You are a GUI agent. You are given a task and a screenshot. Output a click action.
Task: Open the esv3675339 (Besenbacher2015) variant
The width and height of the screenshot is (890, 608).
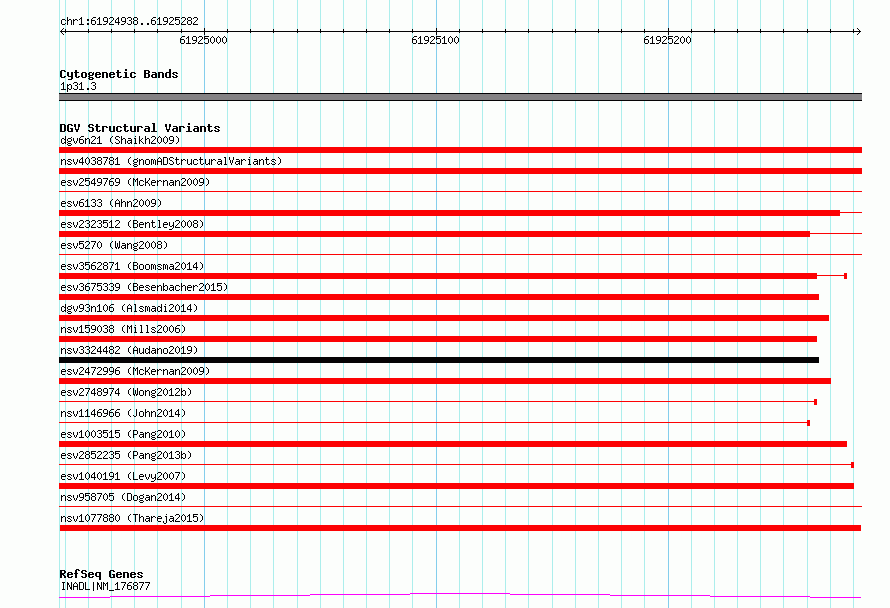coord(144,287)
